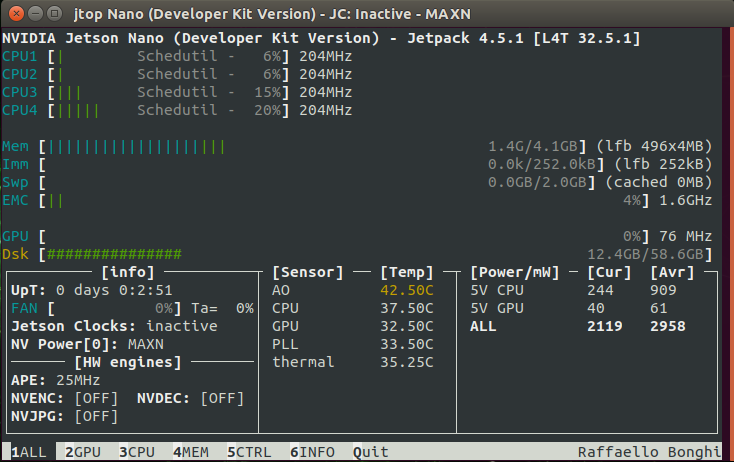Click the 12.4GB/58.6GB disk value
This screenshot has width=734, height=462.
coord(646,255)
